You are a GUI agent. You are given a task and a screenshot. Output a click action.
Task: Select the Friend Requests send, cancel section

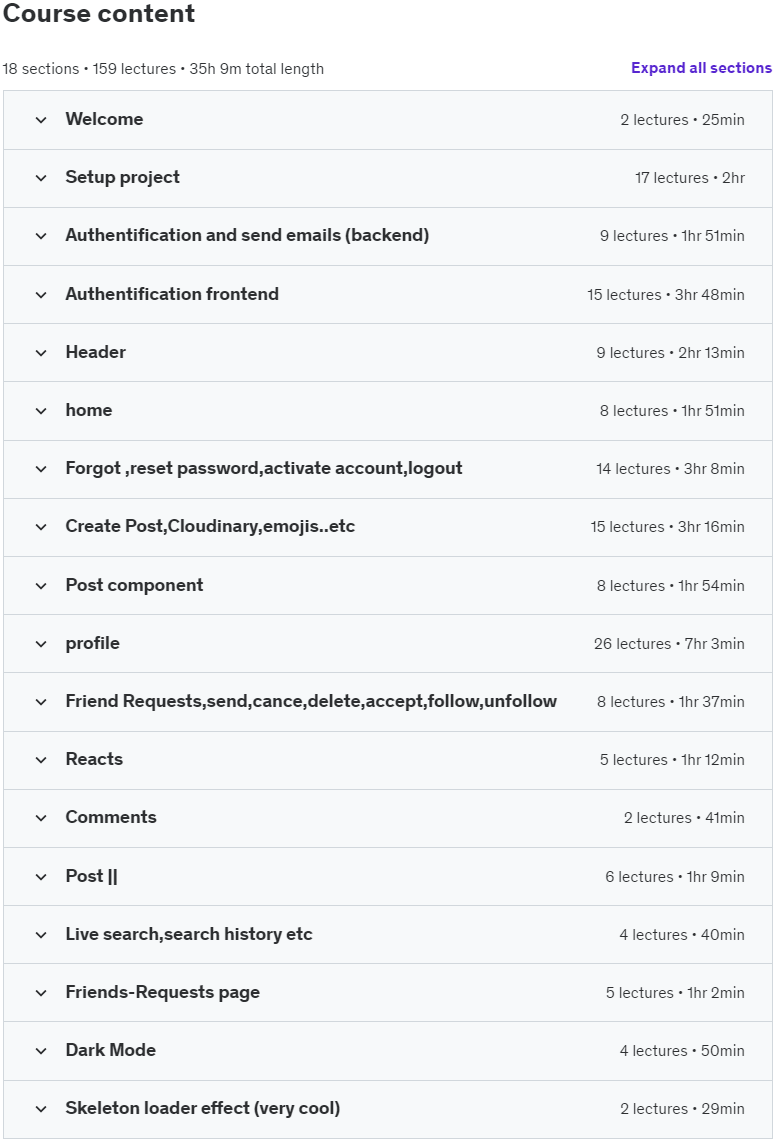pyautogui.click(x=311, y=701)
